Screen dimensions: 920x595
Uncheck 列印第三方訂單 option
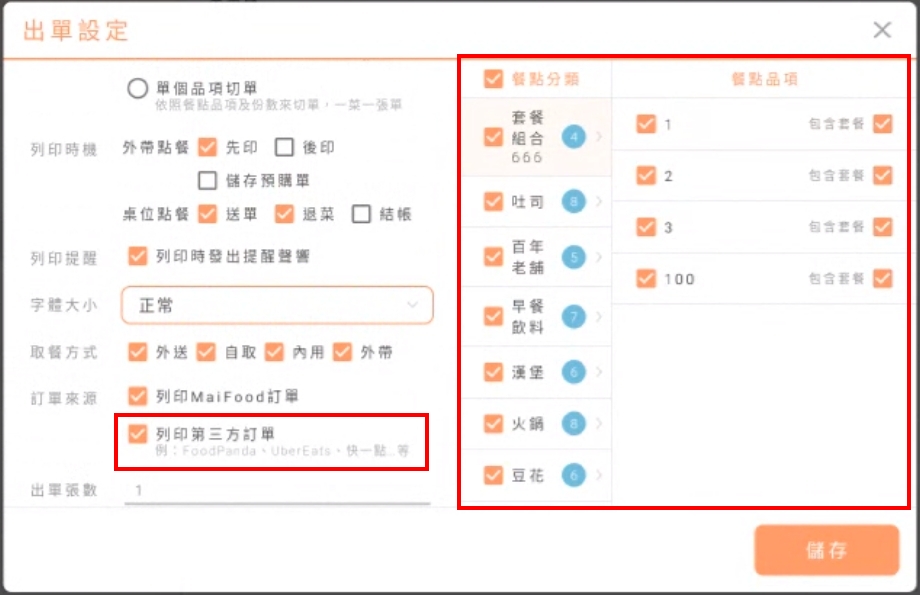[138, 434]
